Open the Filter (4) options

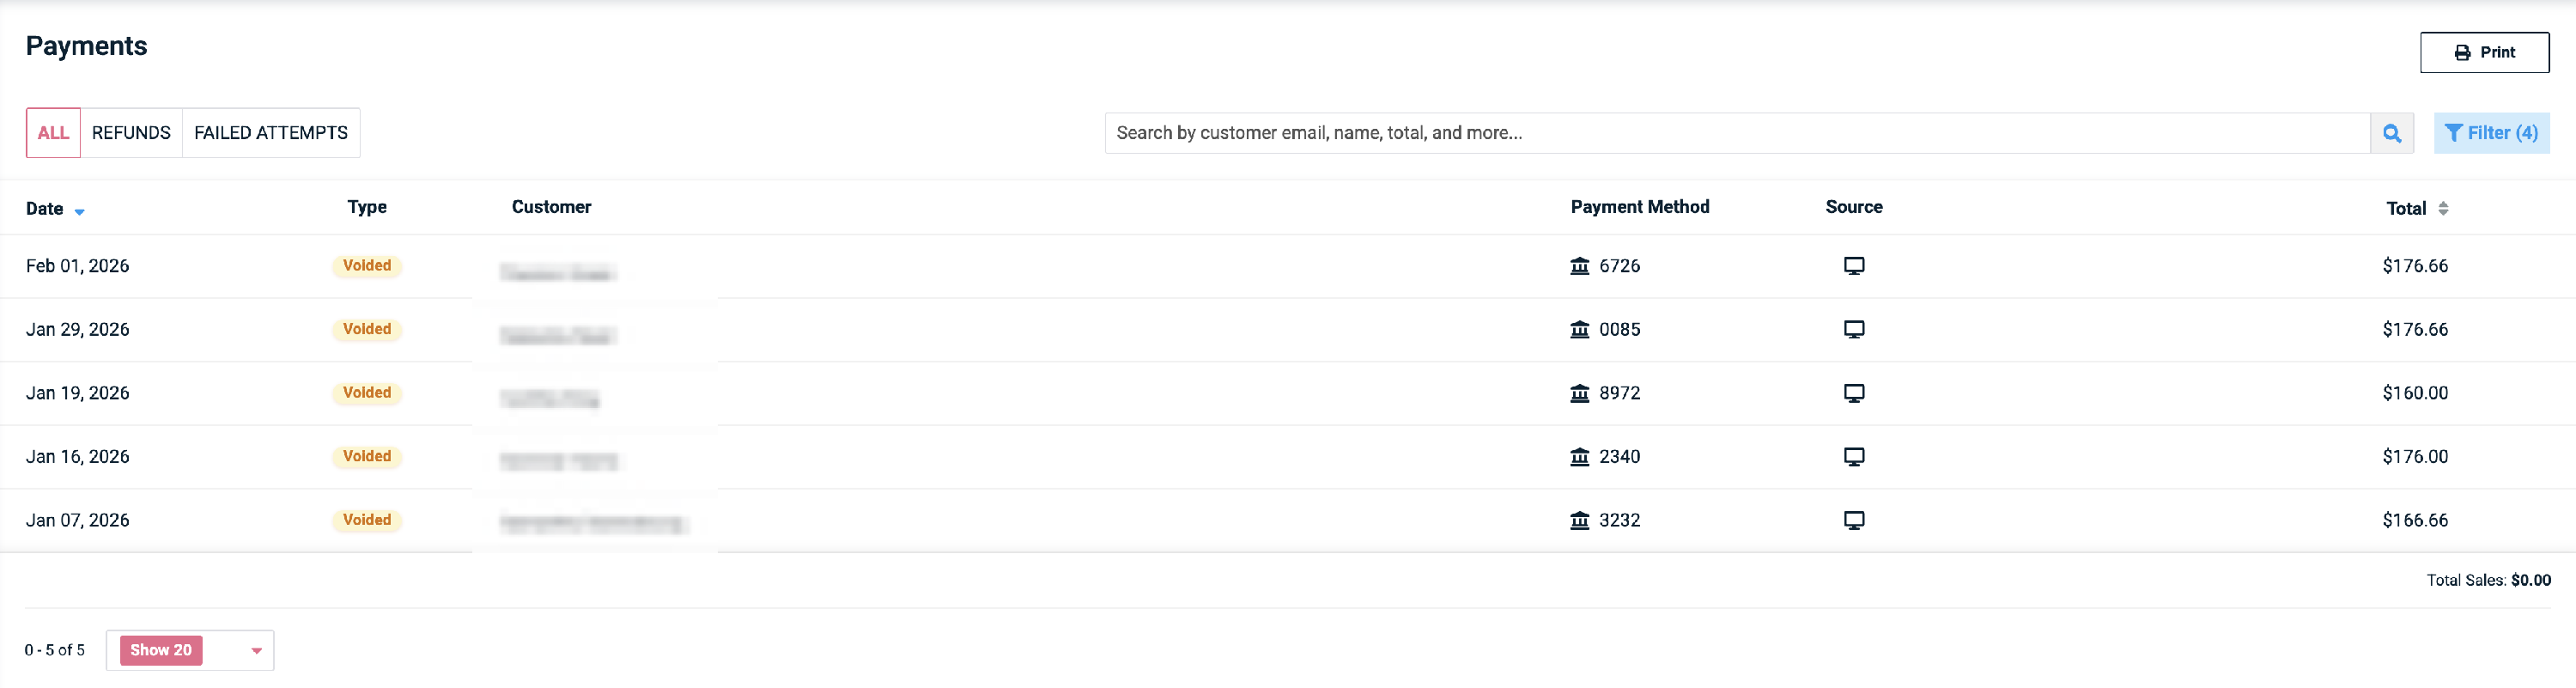click(2490, 133)
